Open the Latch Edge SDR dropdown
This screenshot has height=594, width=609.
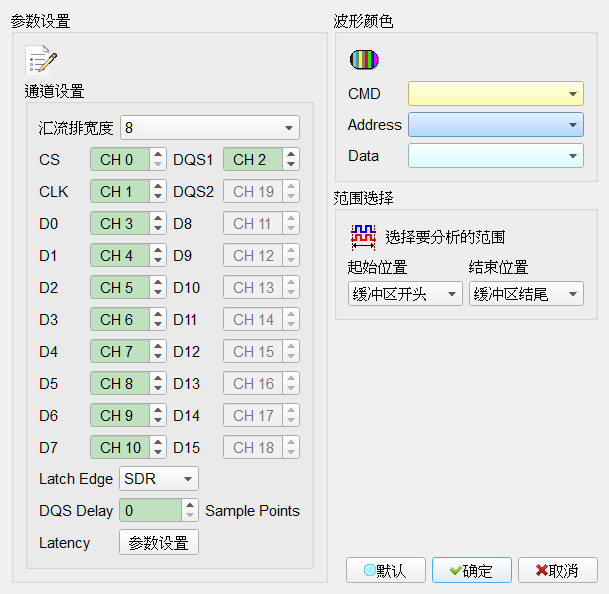[x=159, y=479]
